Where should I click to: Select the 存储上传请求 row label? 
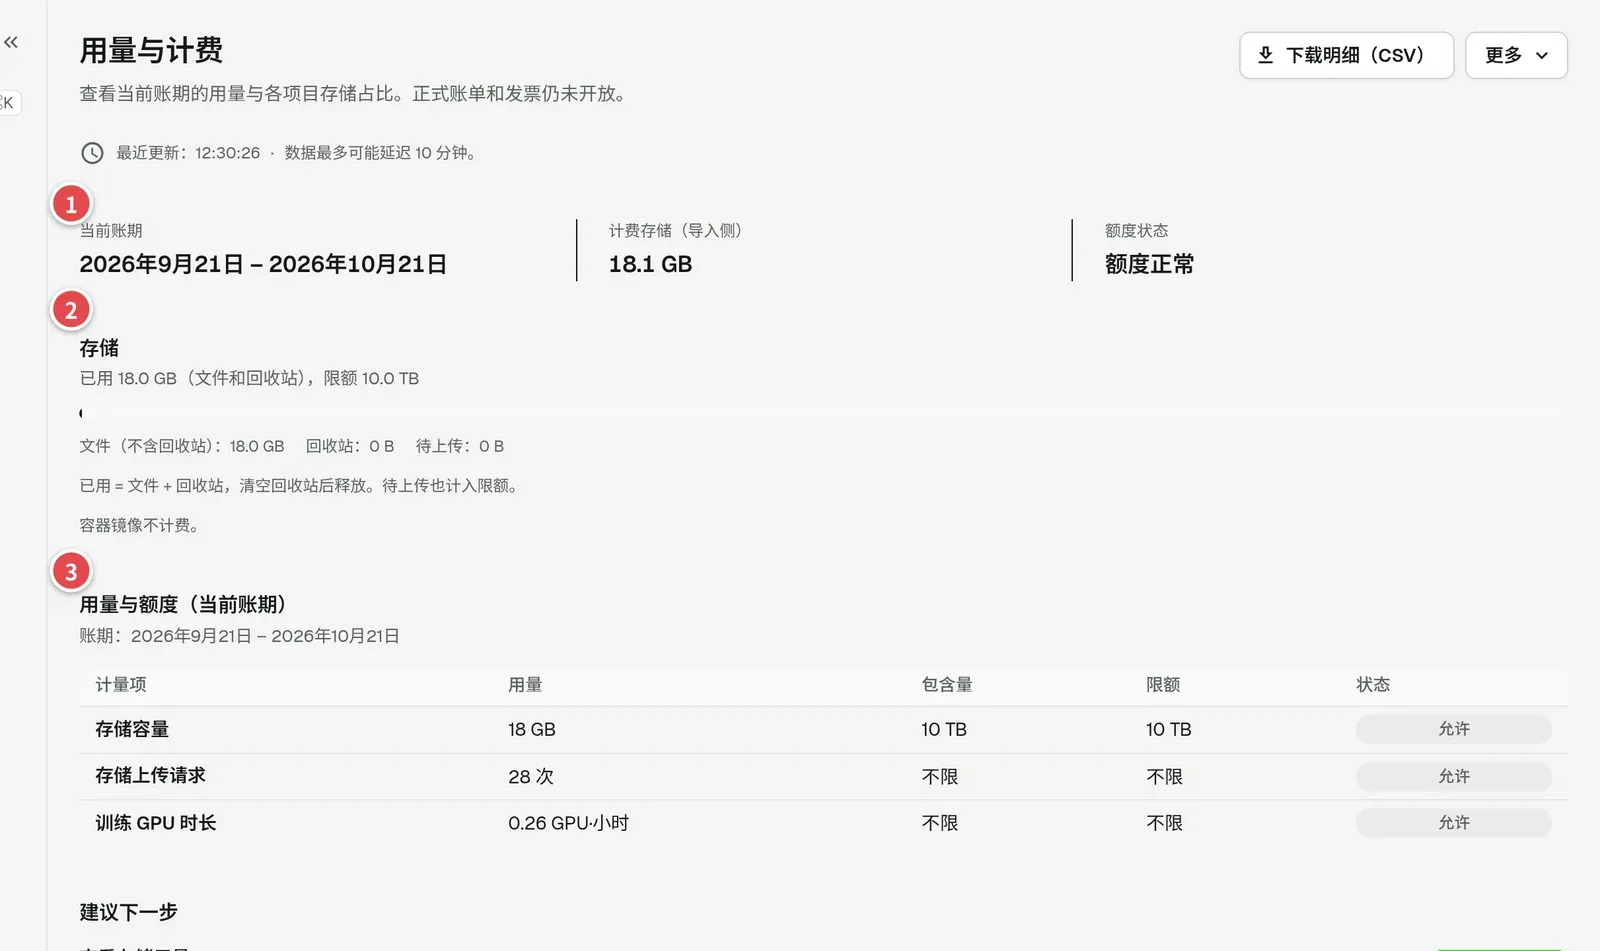click(150, 776)
